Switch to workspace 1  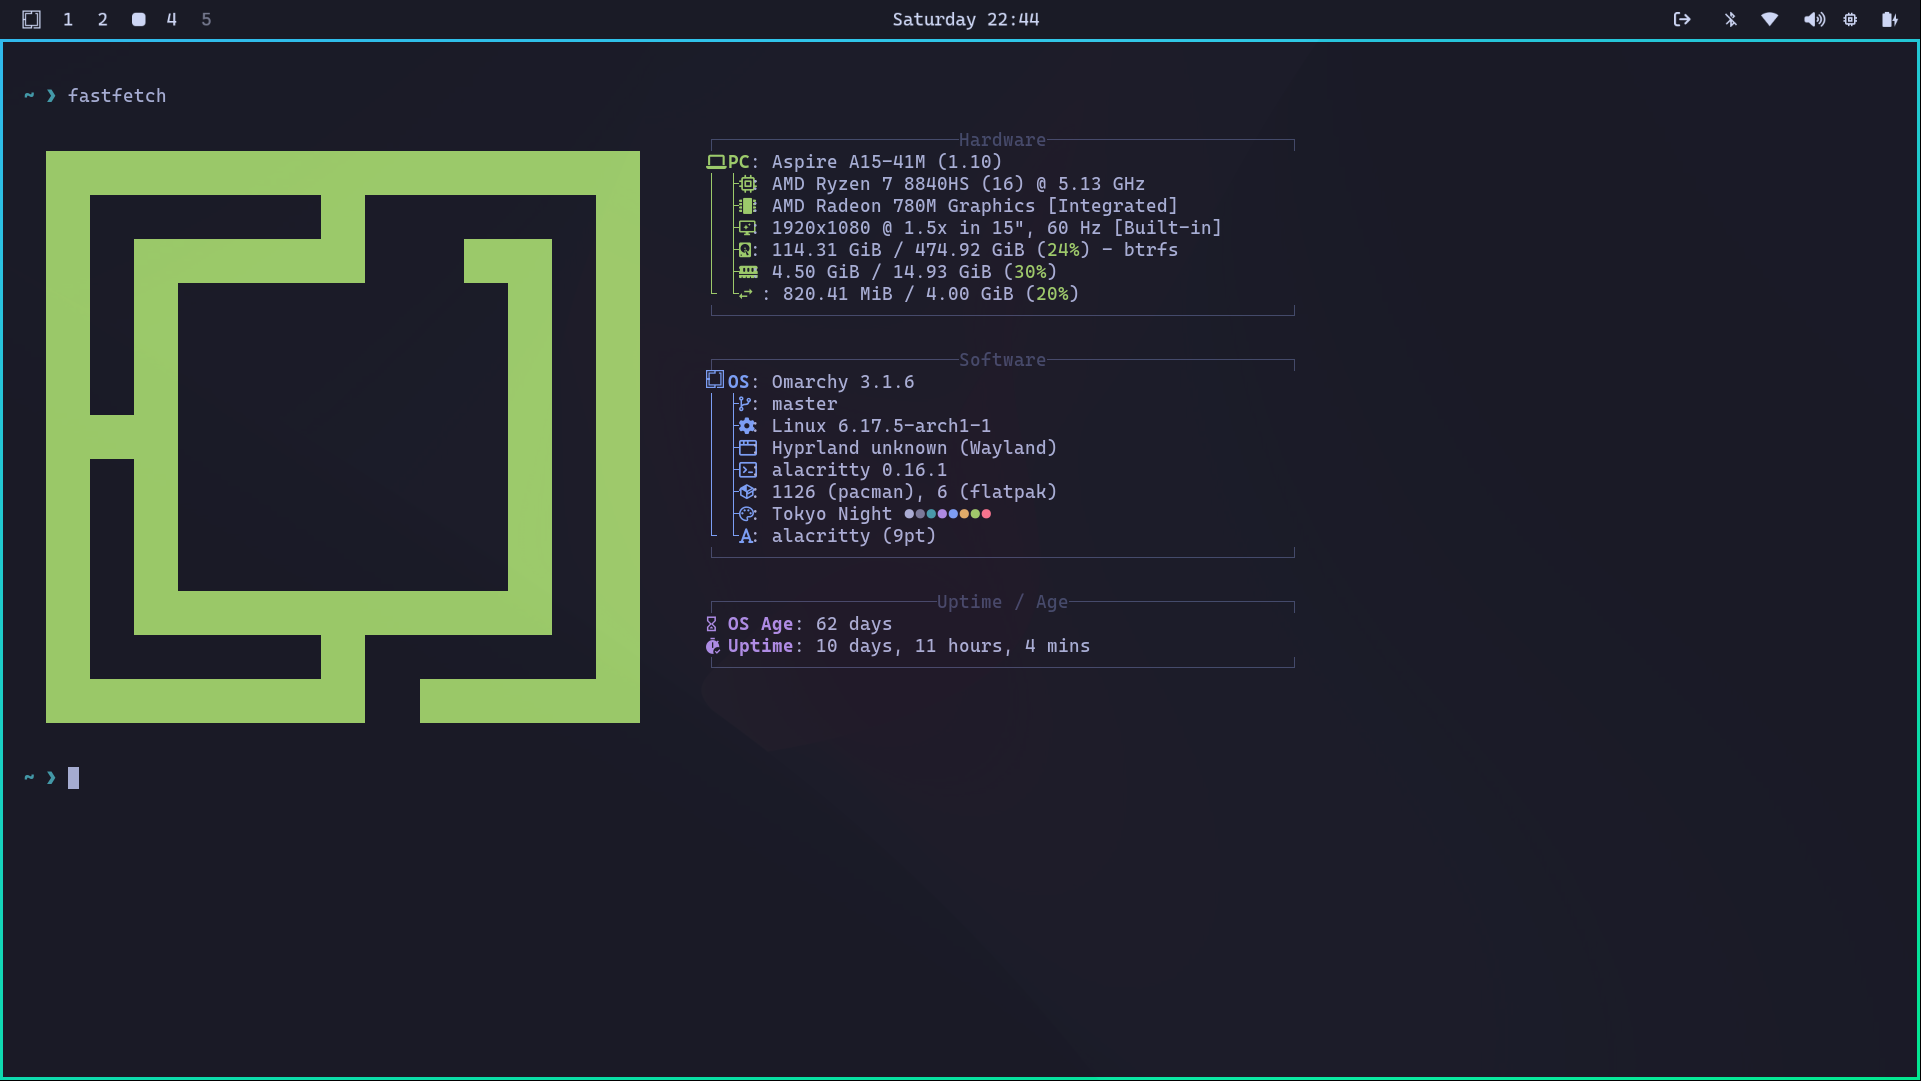tap(68, 19)
